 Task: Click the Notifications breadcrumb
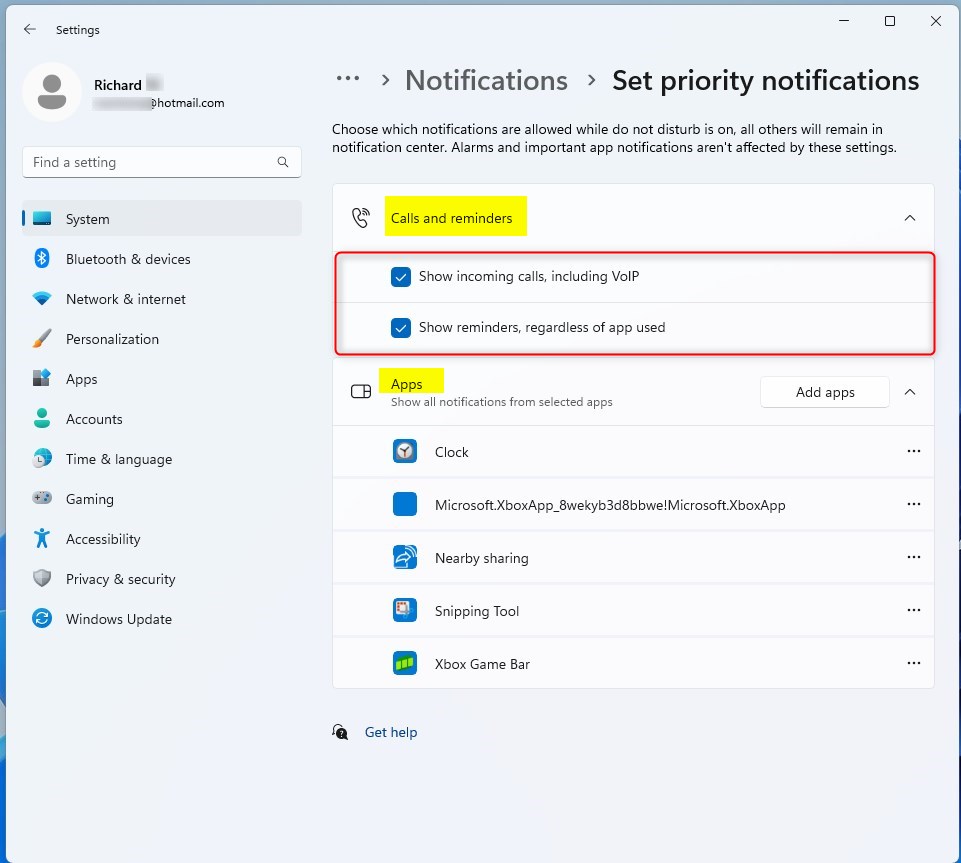pyautogui.click(x=486, y=80)
